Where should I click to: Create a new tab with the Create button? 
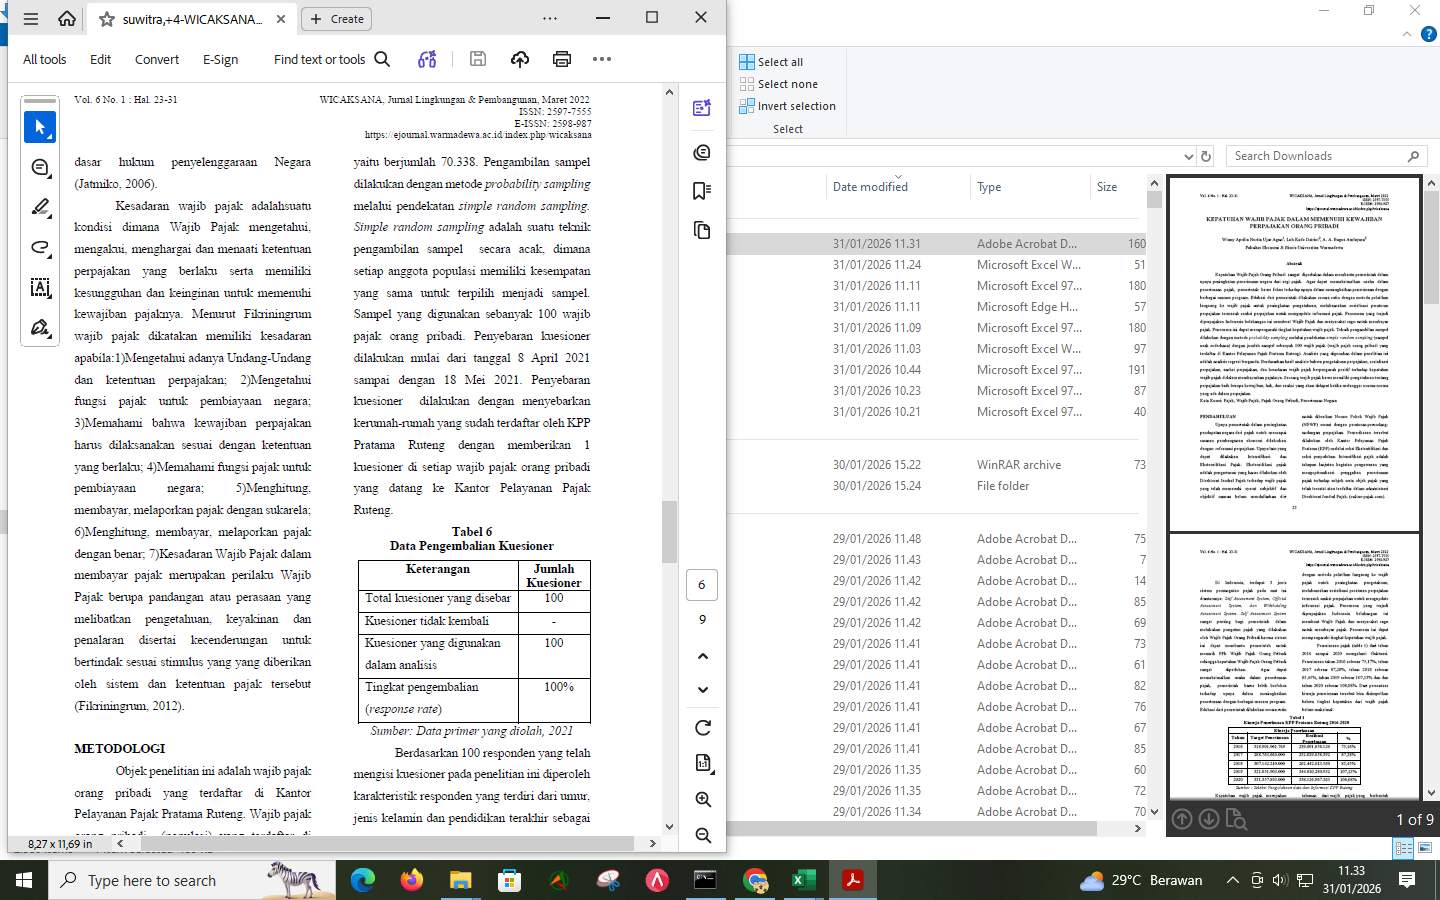pos(336,18)
